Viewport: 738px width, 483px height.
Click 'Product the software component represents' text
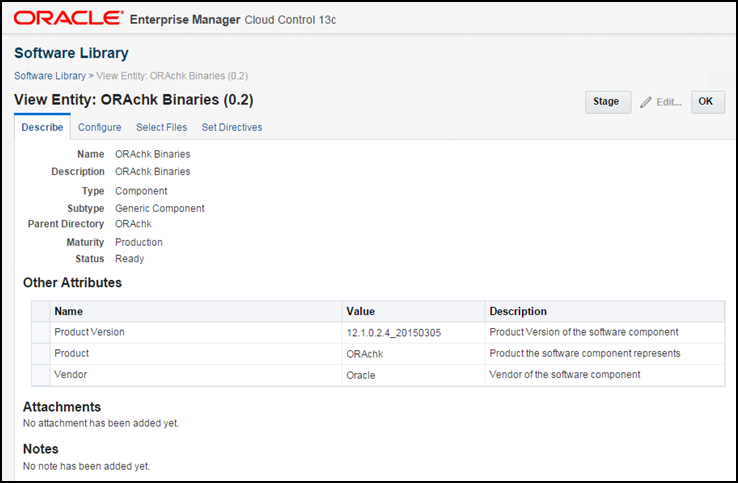(585, 353)
